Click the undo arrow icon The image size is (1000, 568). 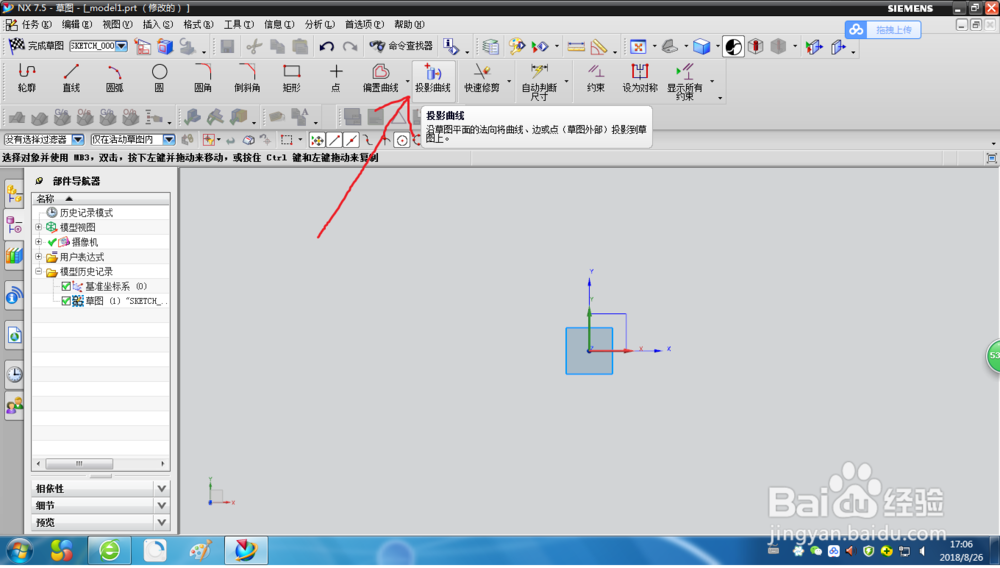tap(327, 47)
